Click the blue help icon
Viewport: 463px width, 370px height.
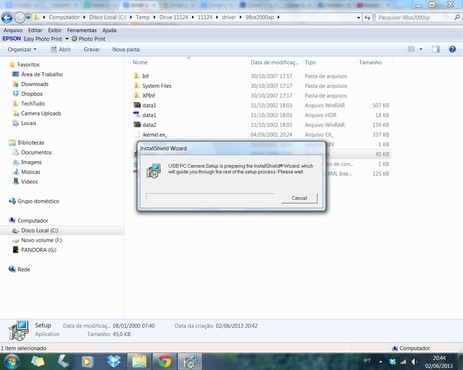click(x=452, y=49)
